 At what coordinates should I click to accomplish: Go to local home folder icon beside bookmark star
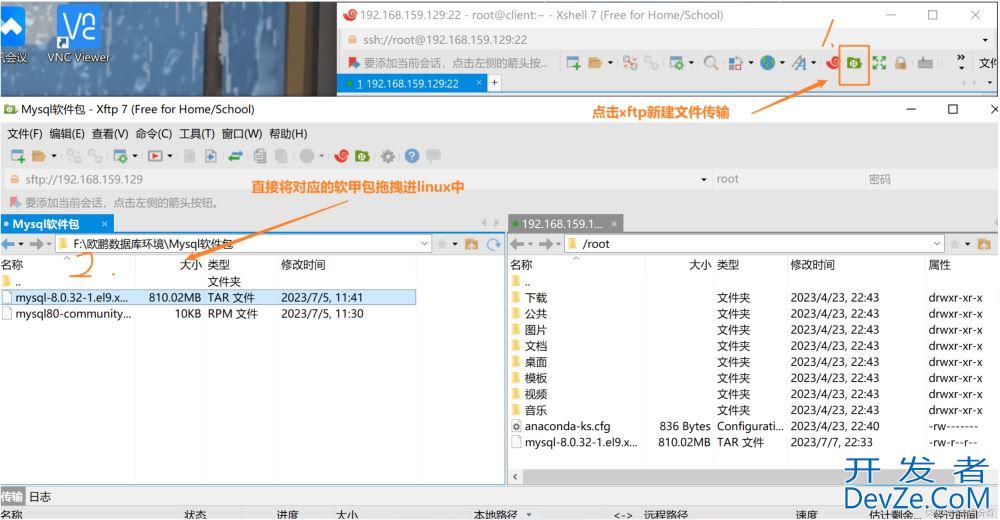[471, 244]
